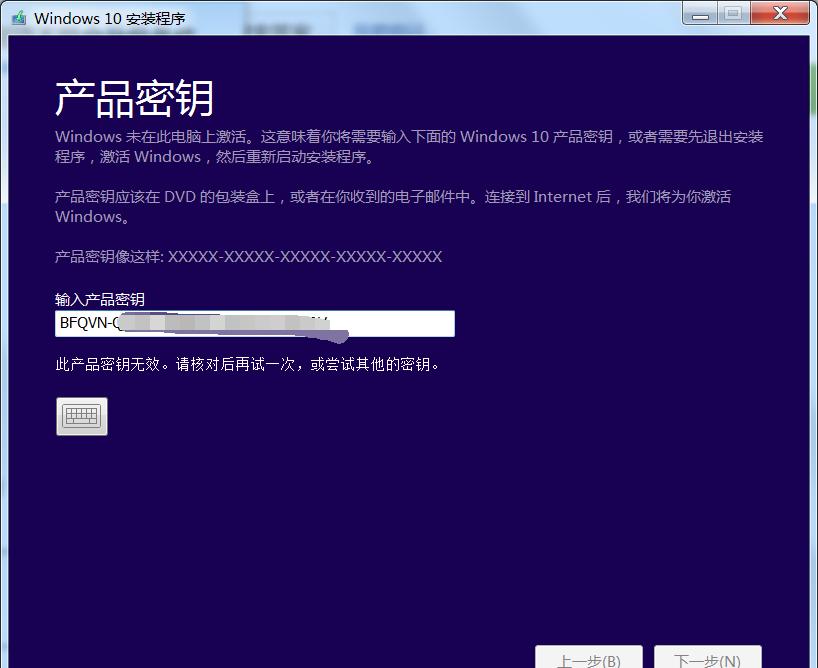Click the 产品密钥 heading text
This screenshot has width=818, height=668.
point(135,98)
